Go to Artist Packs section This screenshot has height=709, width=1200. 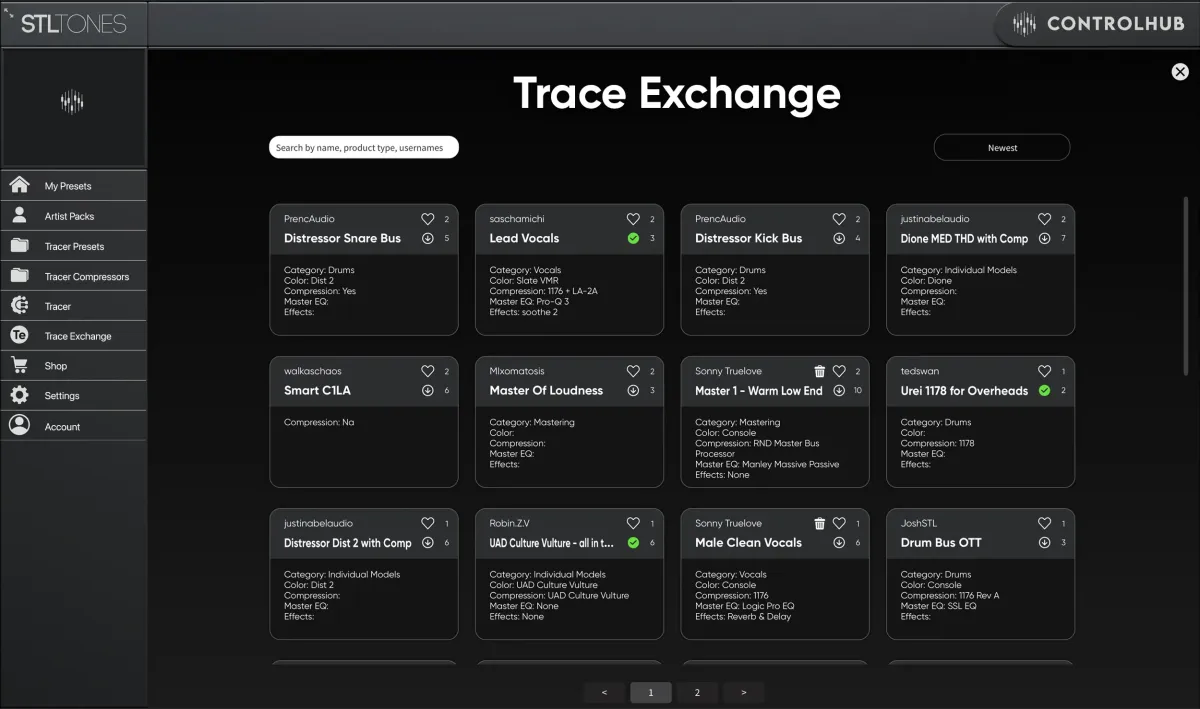[x=74, y=216]
